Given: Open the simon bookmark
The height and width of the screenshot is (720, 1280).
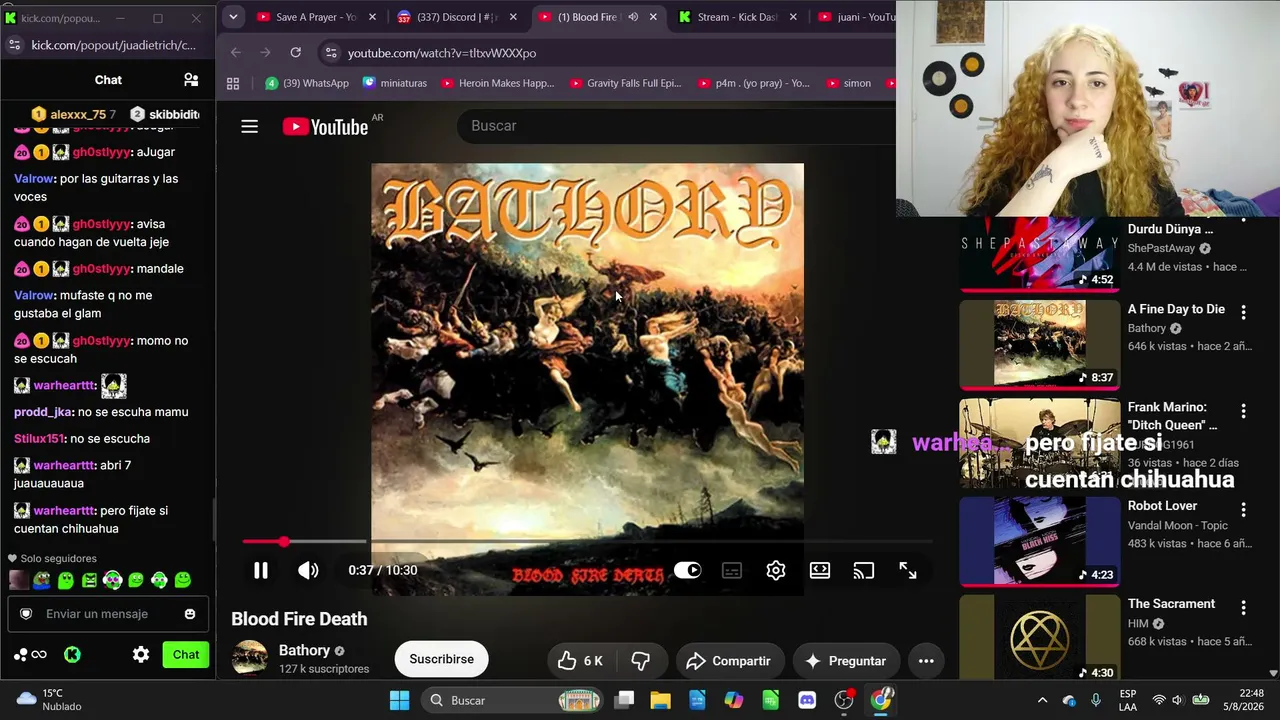Looking at the screenshot, I should (849, 83).
